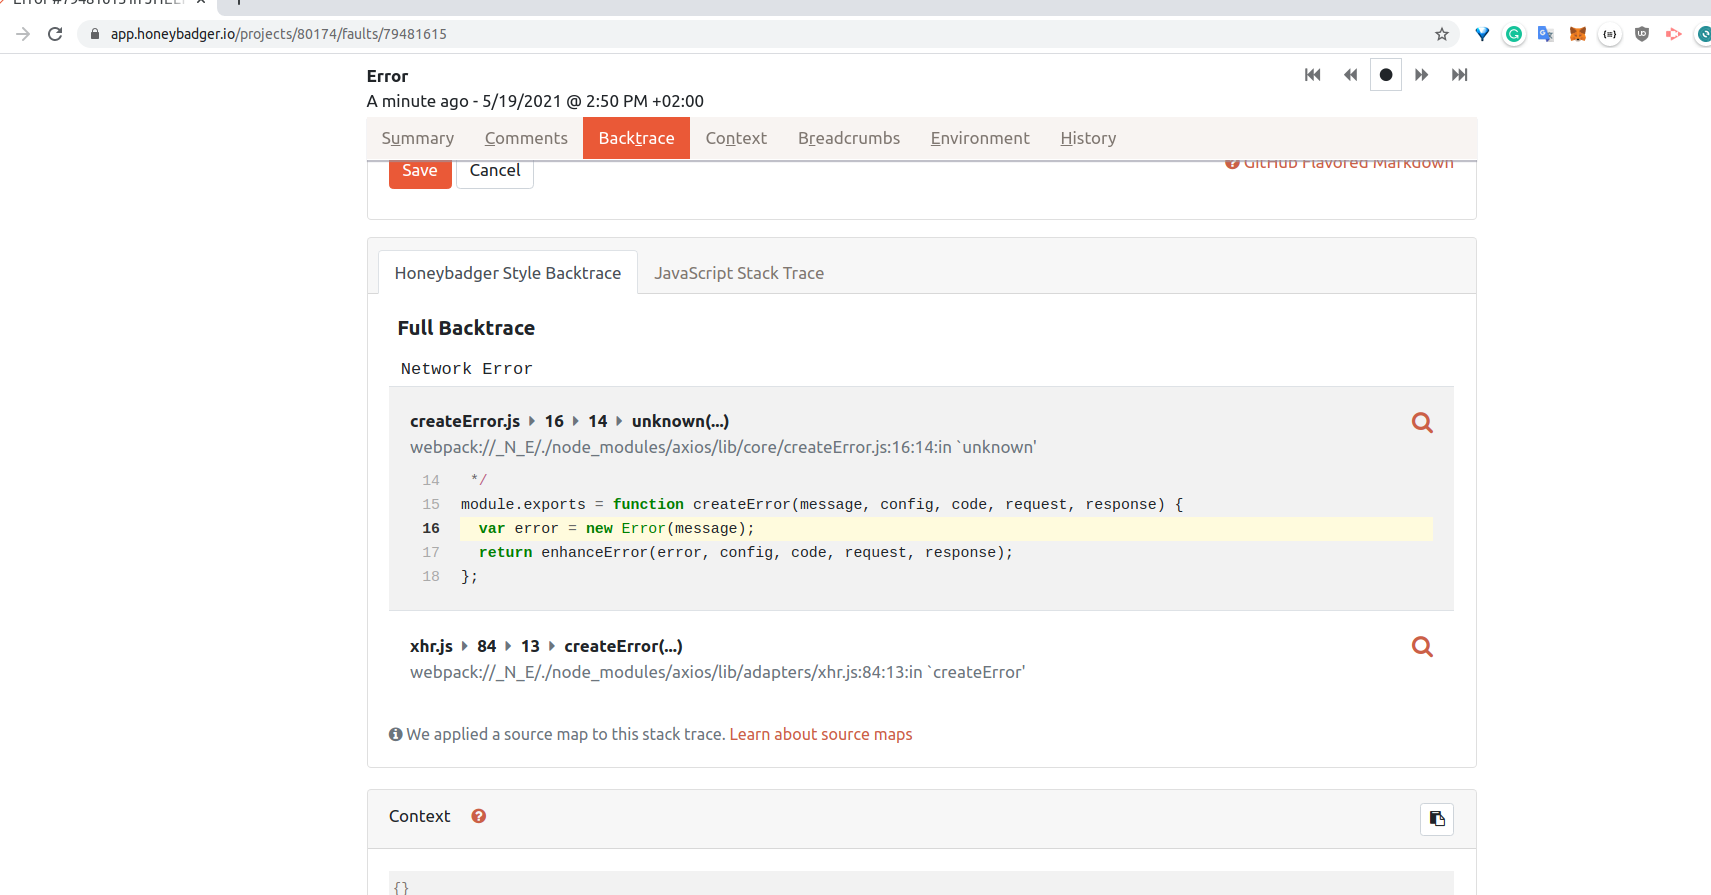This screenshot has width=1711, height=895.
Task: Open the blue V-shaped extension icon
Action: pos(1482,34)
